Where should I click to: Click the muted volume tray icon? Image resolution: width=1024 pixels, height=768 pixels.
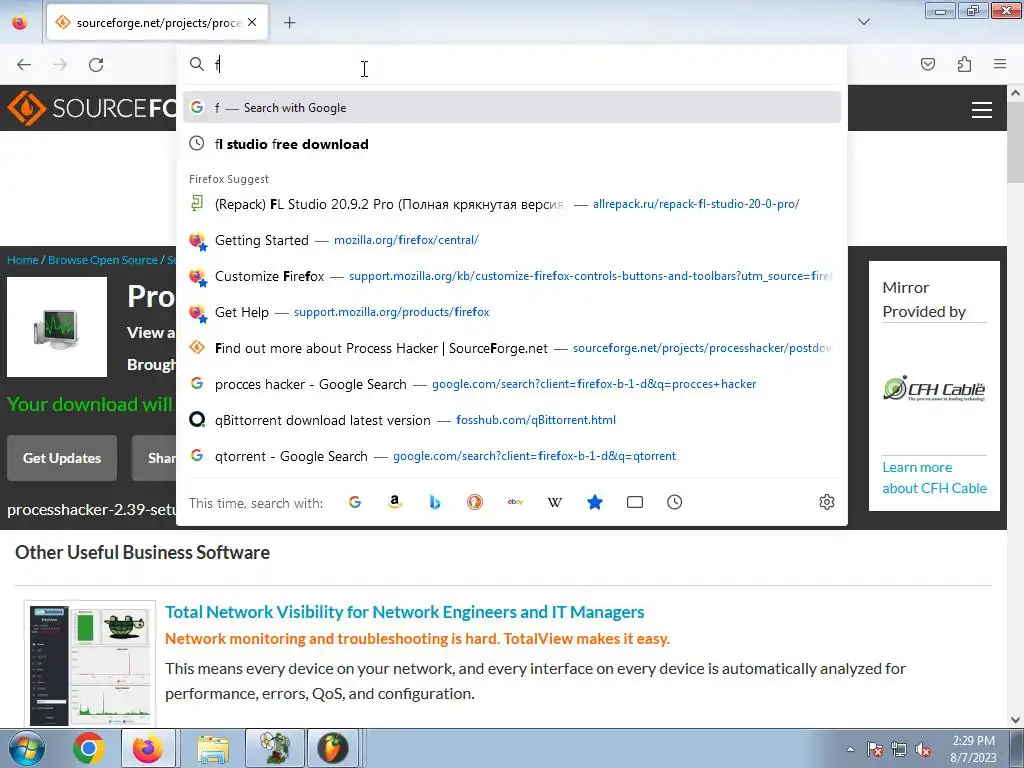pyautogui.click(x=923, y=750)
